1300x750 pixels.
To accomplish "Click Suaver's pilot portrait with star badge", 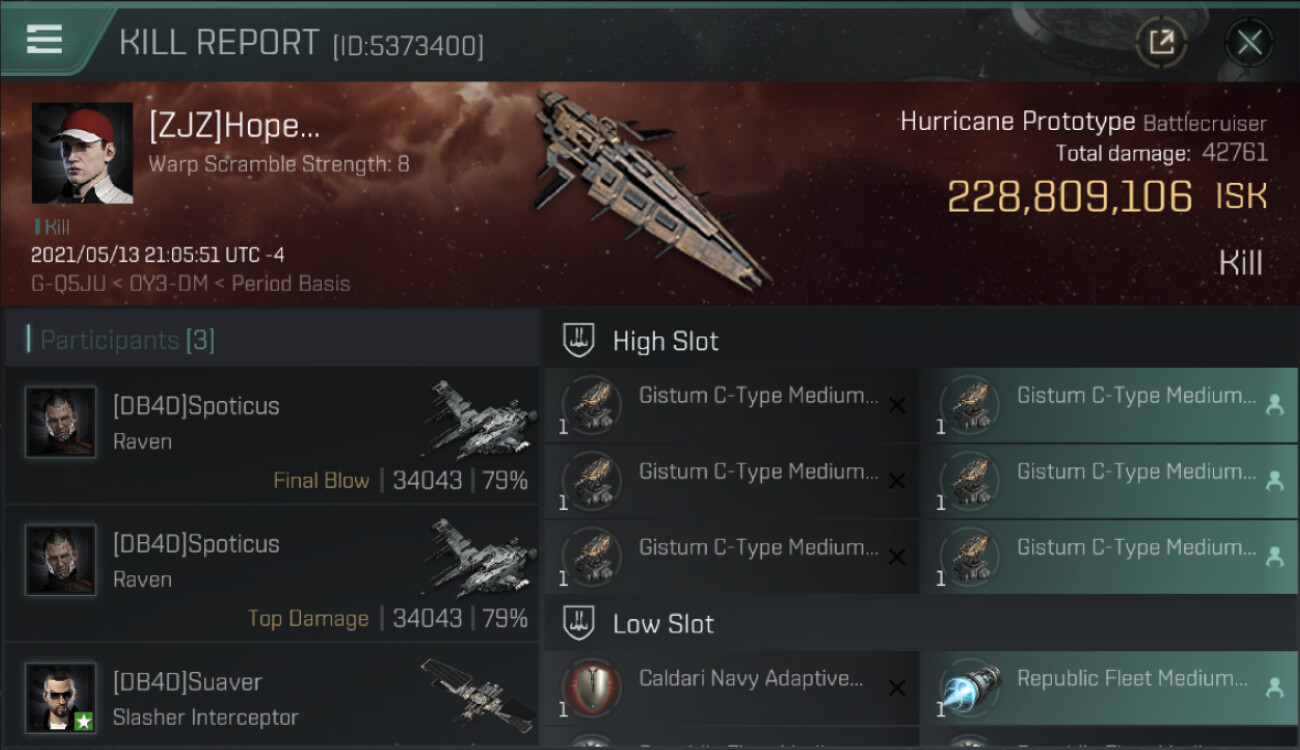I will coord(61,697).
